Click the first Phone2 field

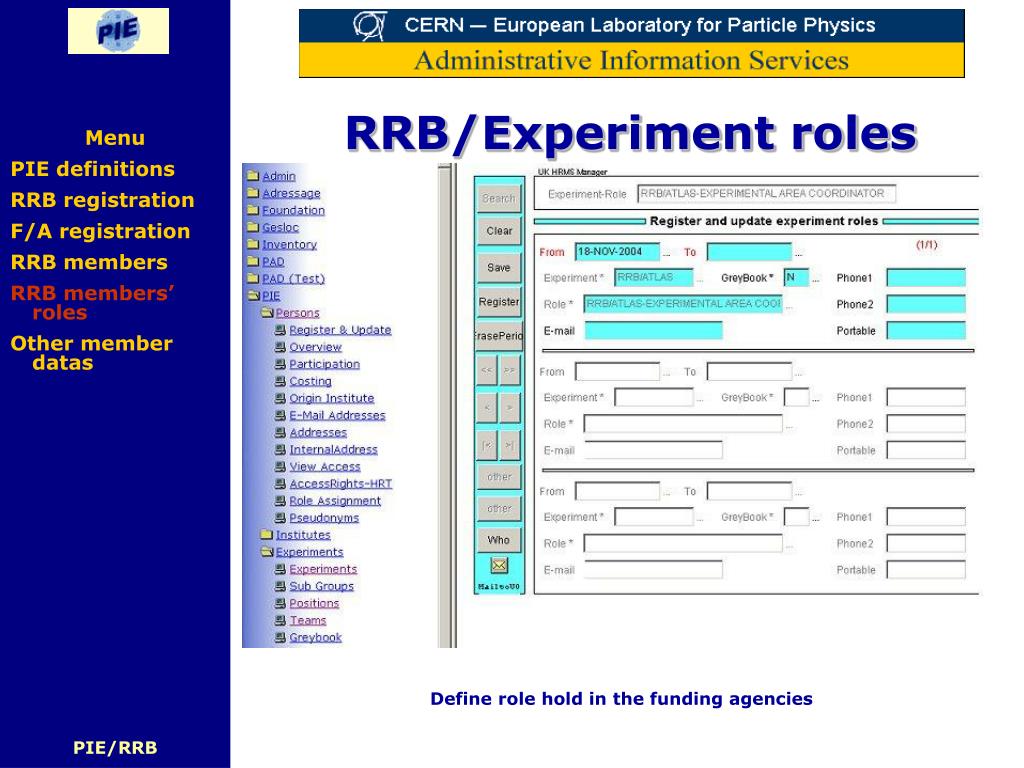click(x=926, y=304)
